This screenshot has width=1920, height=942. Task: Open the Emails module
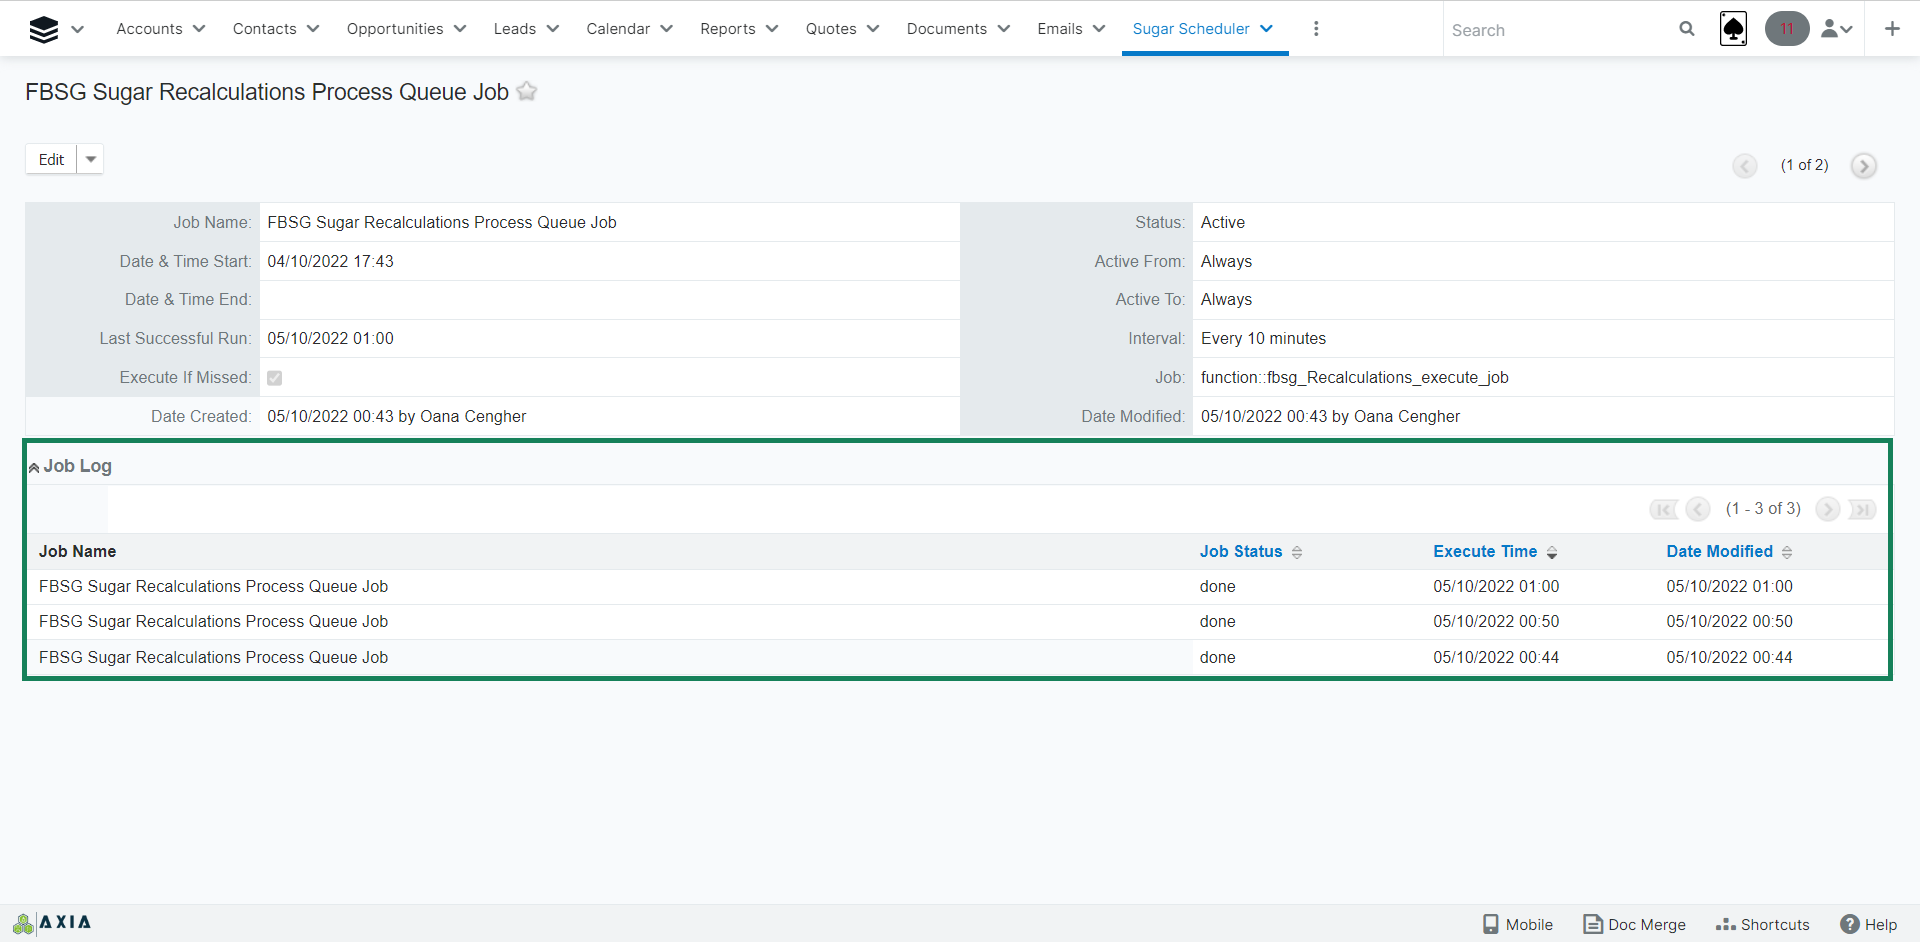tap(1060, 29)
